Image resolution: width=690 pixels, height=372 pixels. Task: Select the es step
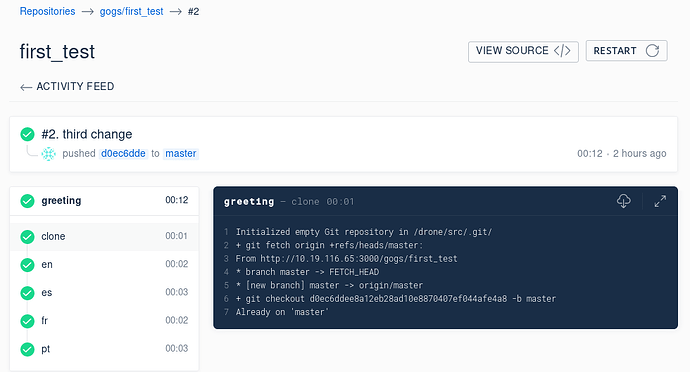(x=104, y=293)
